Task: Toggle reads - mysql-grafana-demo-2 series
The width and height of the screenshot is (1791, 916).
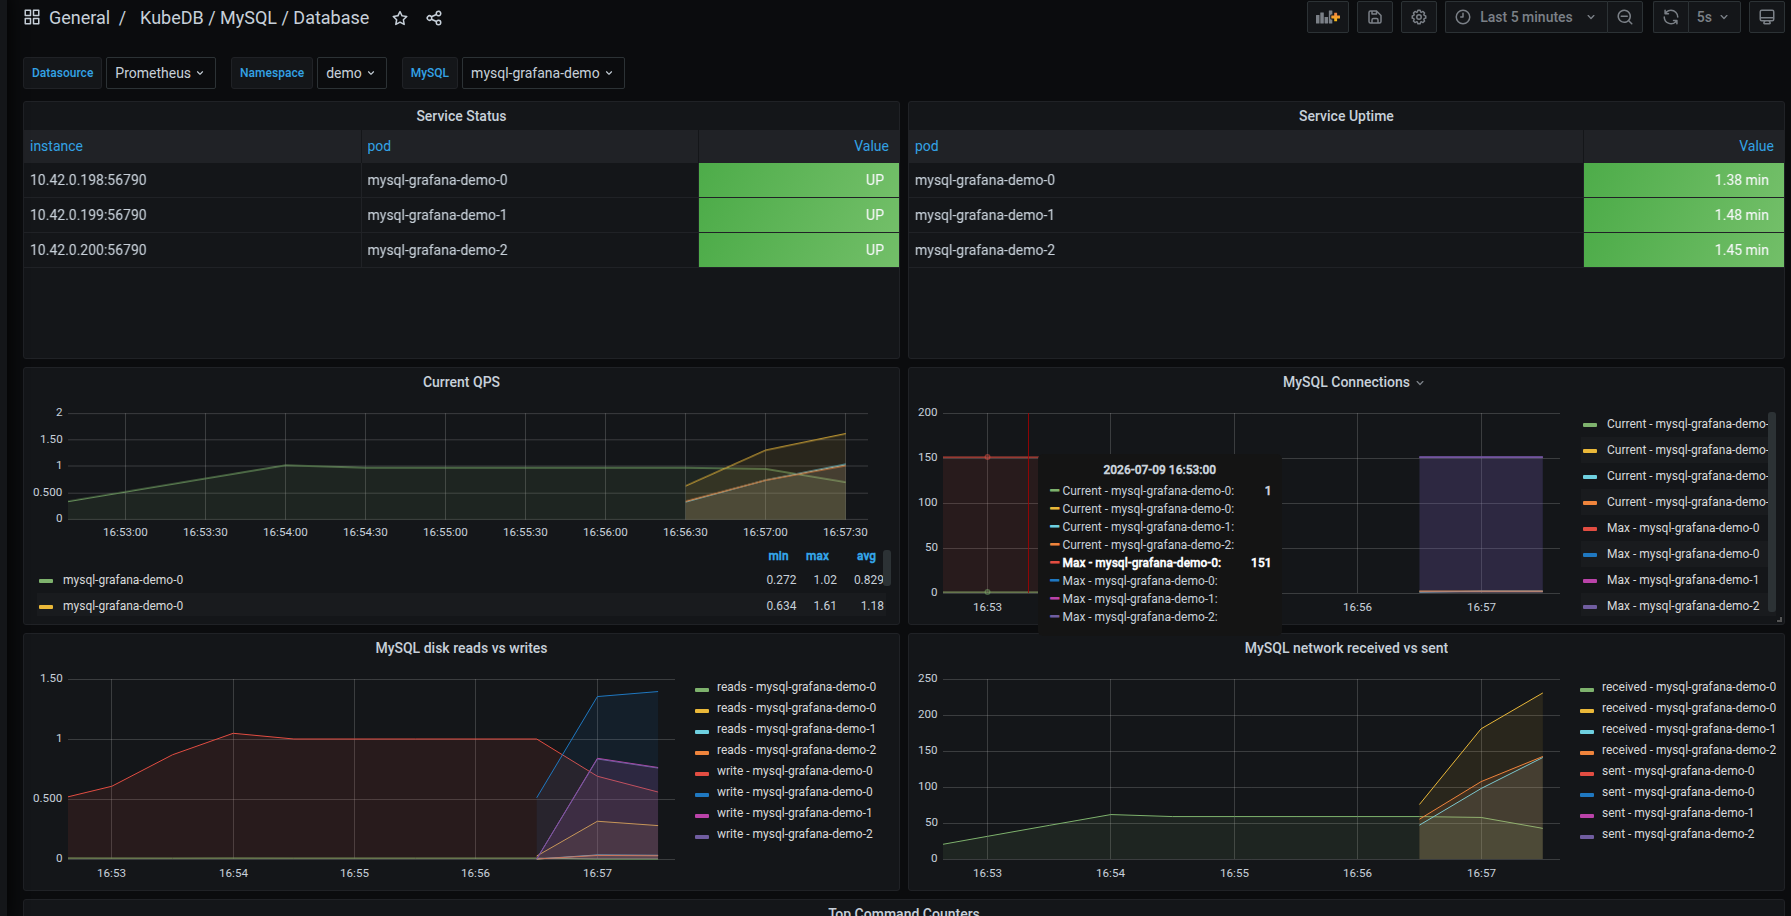Action: click(796, 750)
